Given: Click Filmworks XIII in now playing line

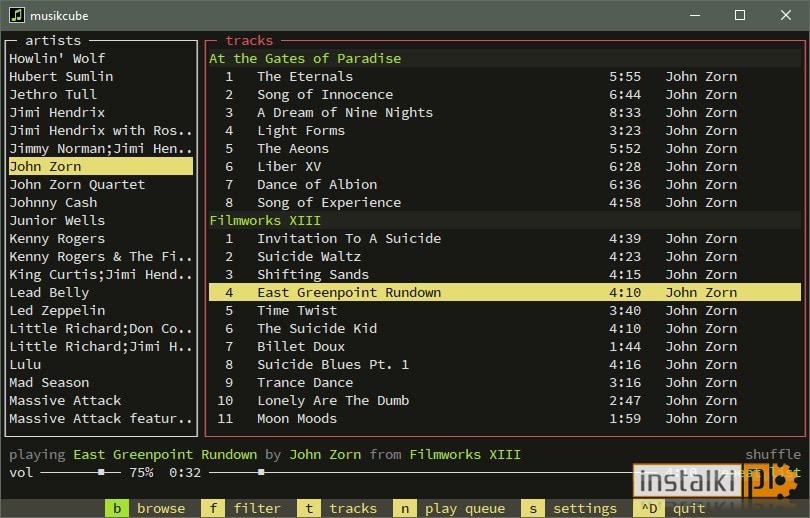Looking at the screenshot, I should tap(465, 454).
